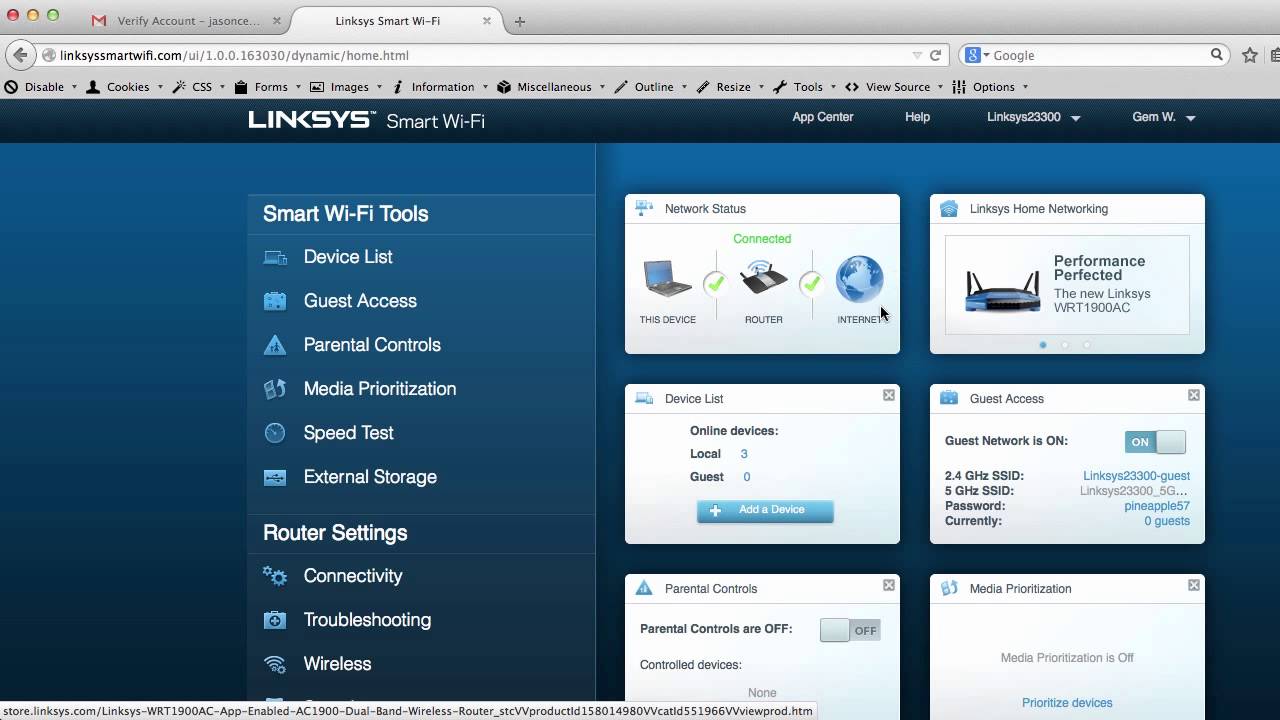Open Device List tool icon in sidebar
The width and height of the screenshot is (1280, 720).
coord(275,257)
